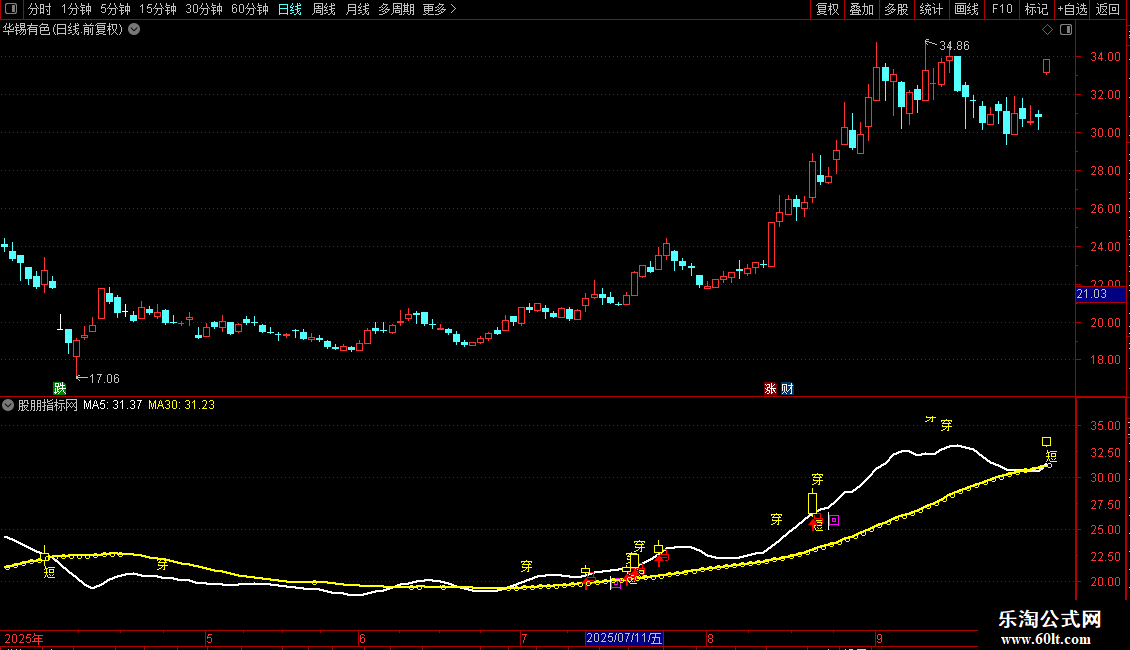Click the magenta 回 signal box near 27.50
This screenshot has height=650, width=1130.
point(834,520)
